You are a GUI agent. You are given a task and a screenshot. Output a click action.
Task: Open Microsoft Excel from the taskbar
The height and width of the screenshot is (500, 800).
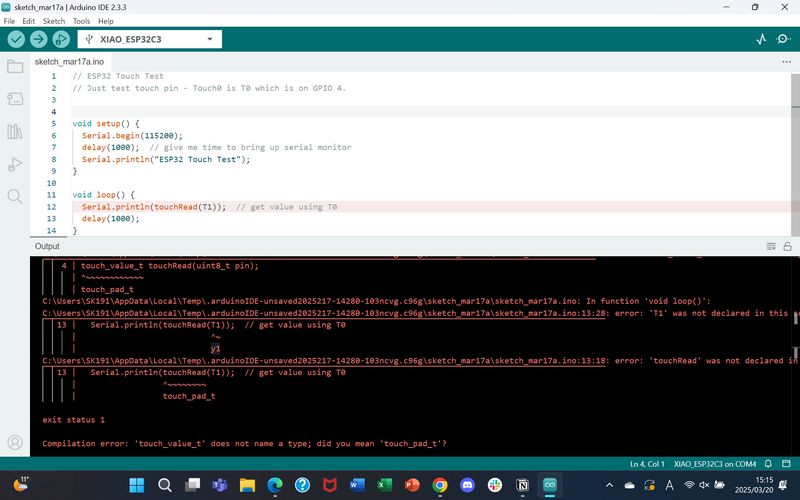point(385,485)
